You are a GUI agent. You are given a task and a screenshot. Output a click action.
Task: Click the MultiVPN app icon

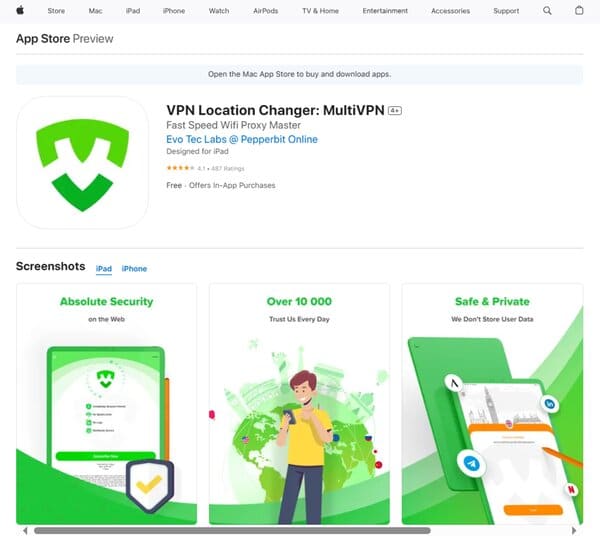(x=83, y=163)
